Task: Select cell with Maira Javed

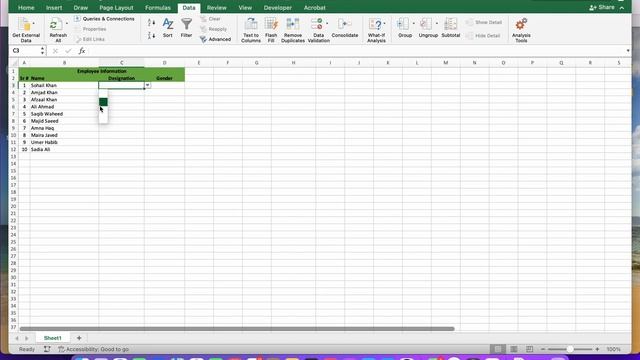Action: click(64, 135)
